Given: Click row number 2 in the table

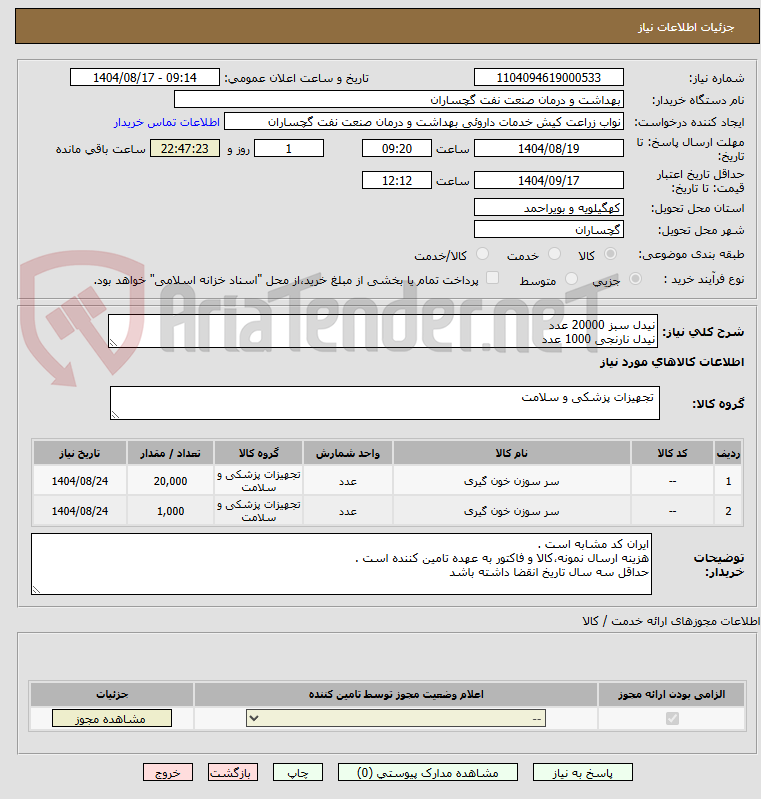Looking at the screenshot, I should pyautogui.click(x=728, y=511).
